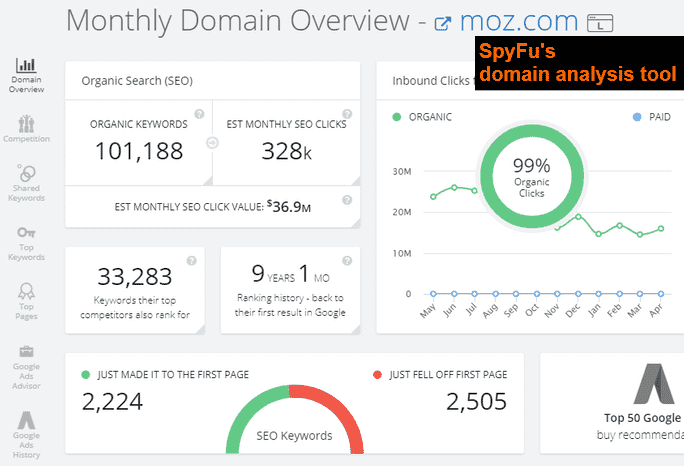Click the $36.9M click value figure
The height and width of the screenshot is (466, 684).
click(x=289, y=206)
